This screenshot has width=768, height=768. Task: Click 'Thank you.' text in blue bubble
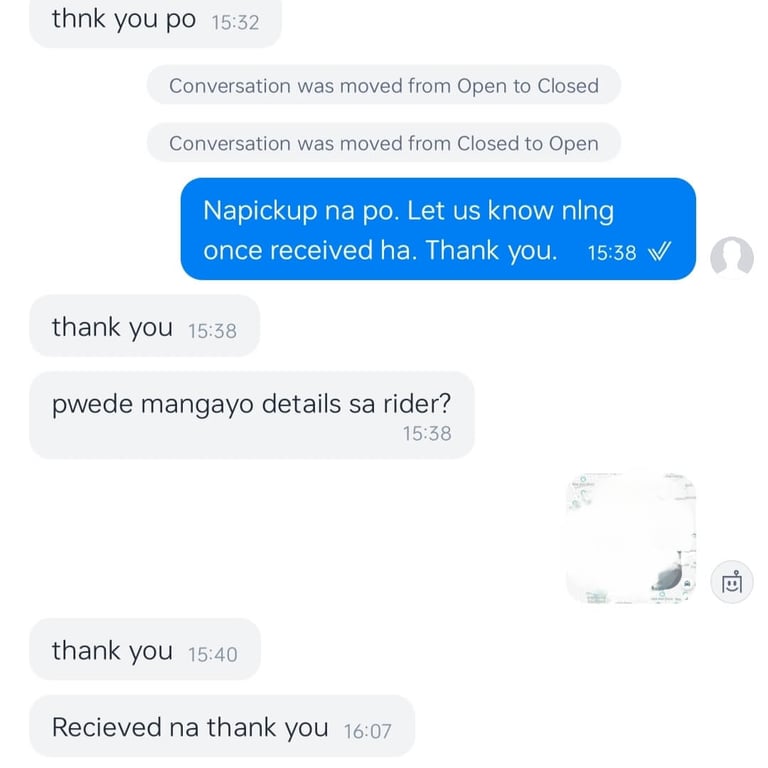(491, 251)
